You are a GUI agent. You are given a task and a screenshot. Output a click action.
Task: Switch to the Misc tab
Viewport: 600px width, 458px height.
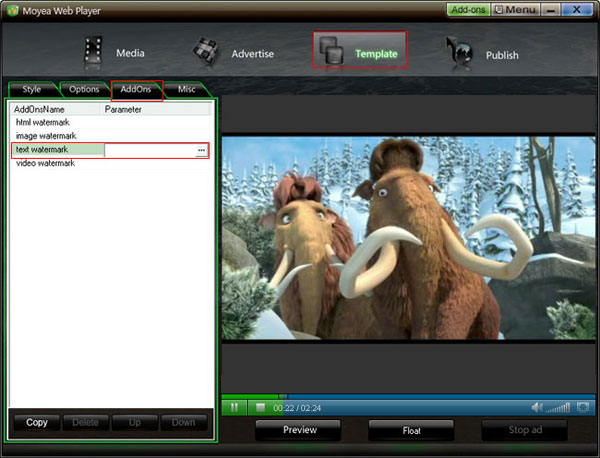(x=187, y=90)
